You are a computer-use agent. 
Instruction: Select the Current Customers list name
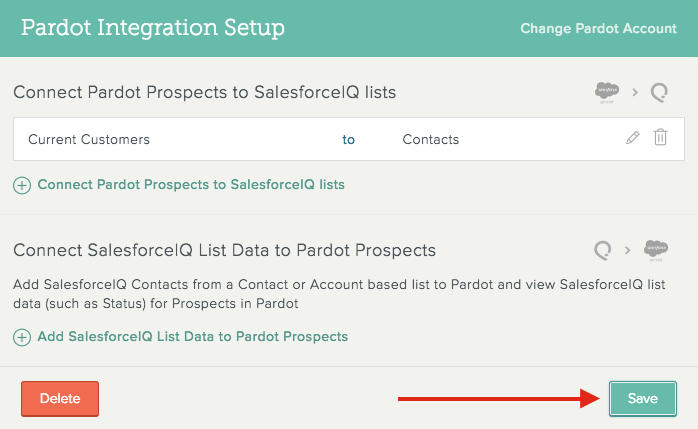pos(89,139)
